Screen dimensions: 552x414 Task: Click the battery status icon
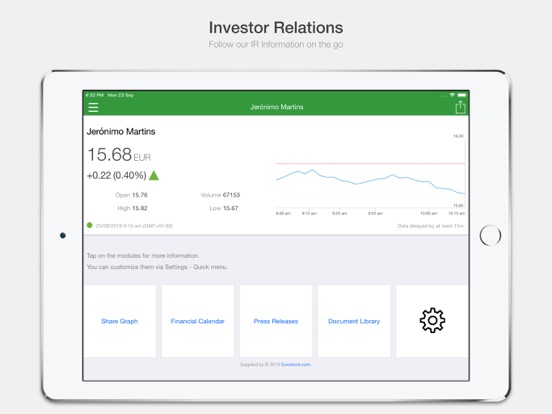(x=462, y=95)
